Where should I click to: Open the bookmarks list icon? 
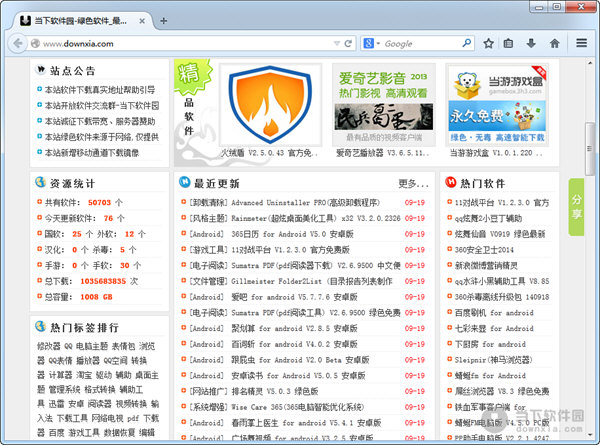tap(508, 43)
